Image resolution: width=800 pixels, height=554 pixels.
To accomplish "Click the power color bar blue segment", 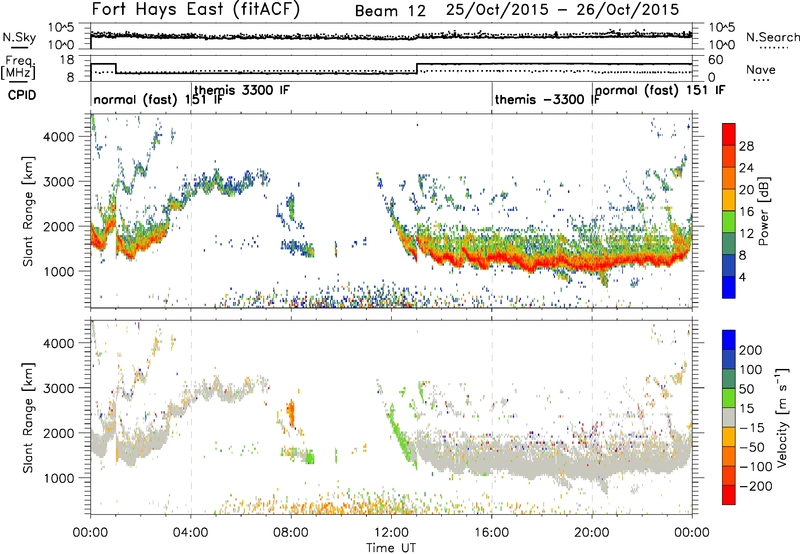I will pos(729,287).
